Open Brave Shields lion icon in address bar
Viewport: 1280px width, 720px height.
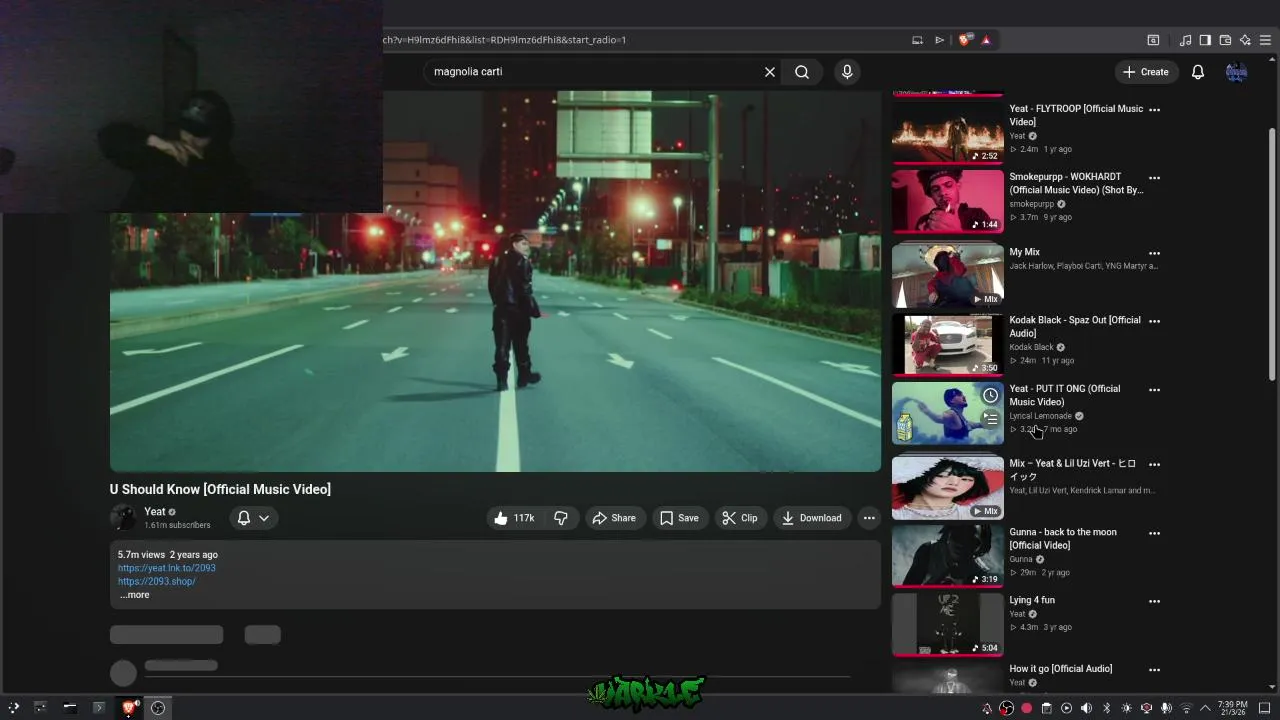coord(964,40)
